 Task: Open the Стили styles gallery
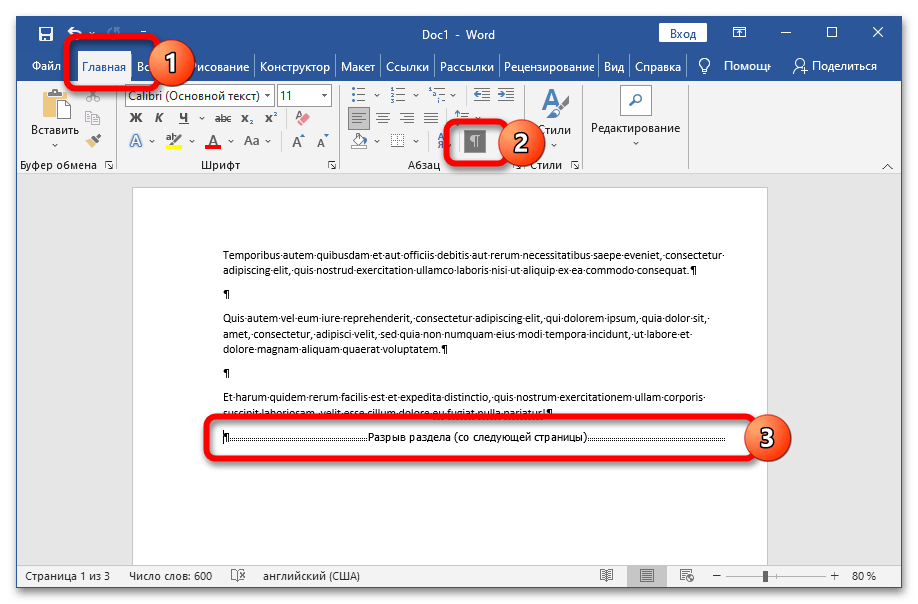pos(554,118)
